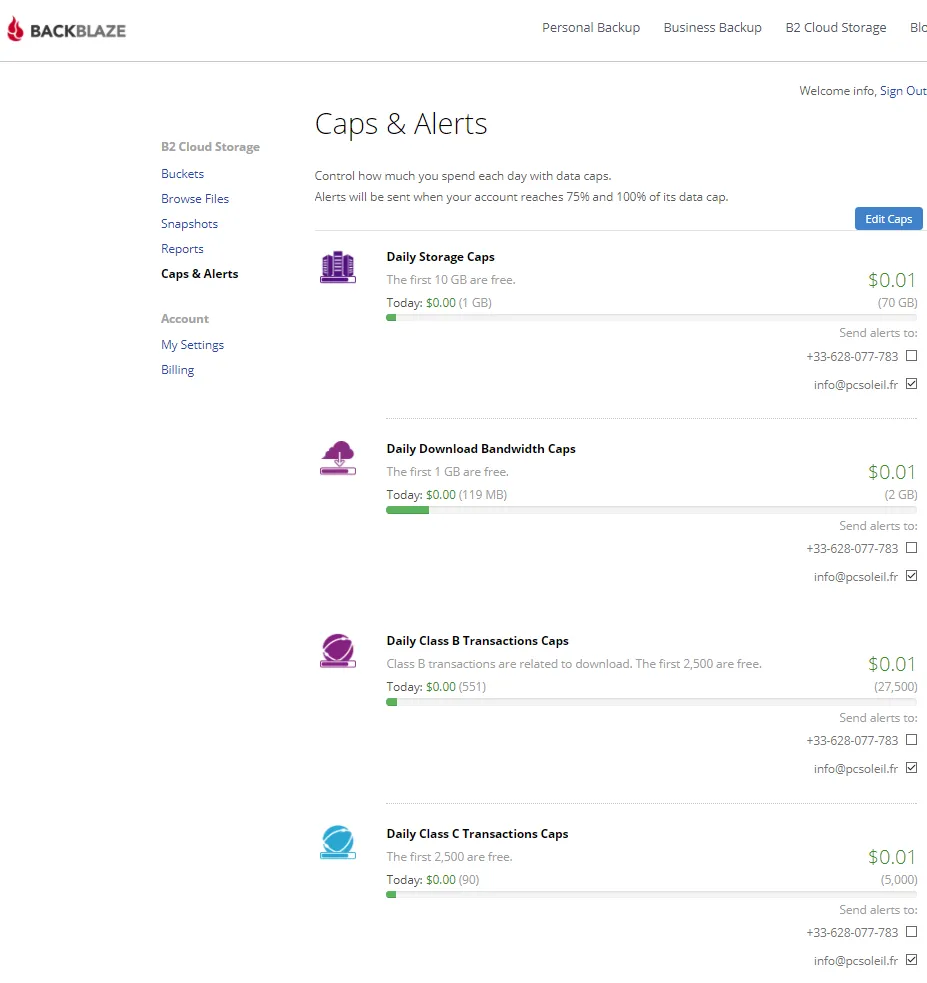Click the Edit Caps button
Viewport: 927px width, 983px height.
tap(888, 219)
